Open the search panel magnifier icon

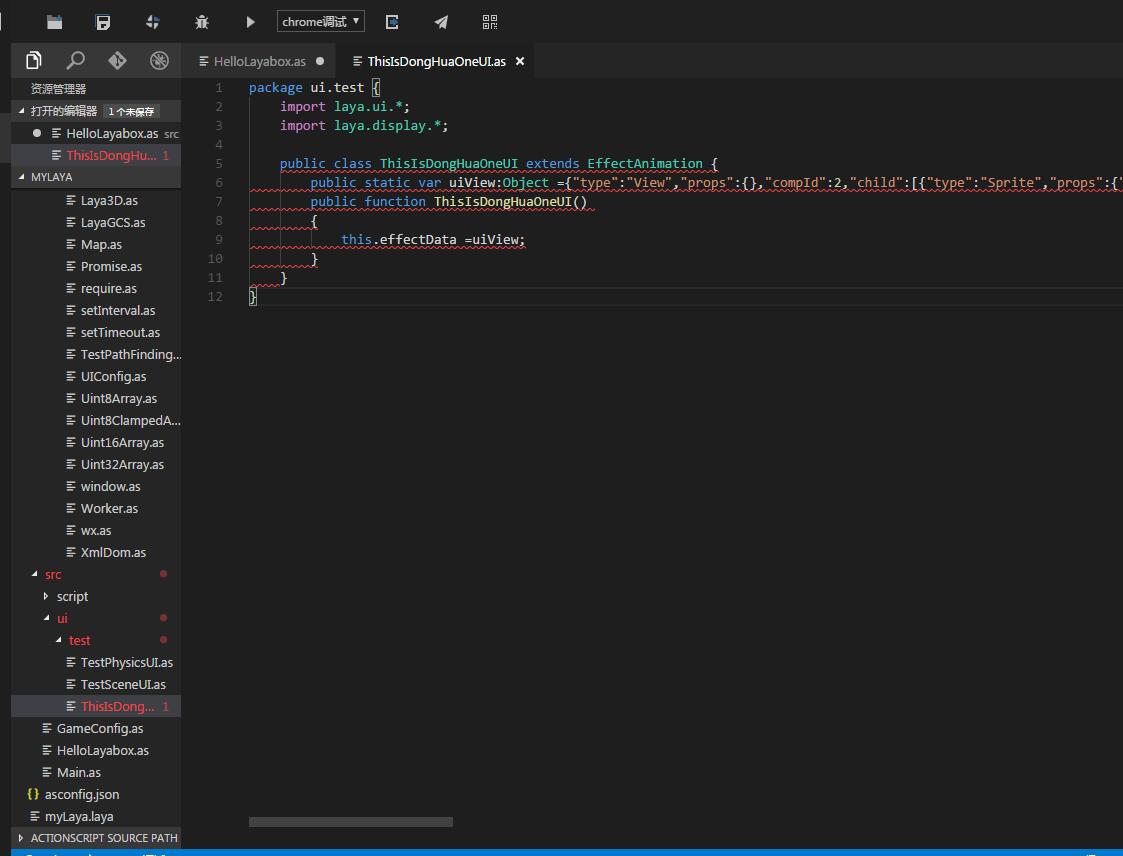point(75,60)
